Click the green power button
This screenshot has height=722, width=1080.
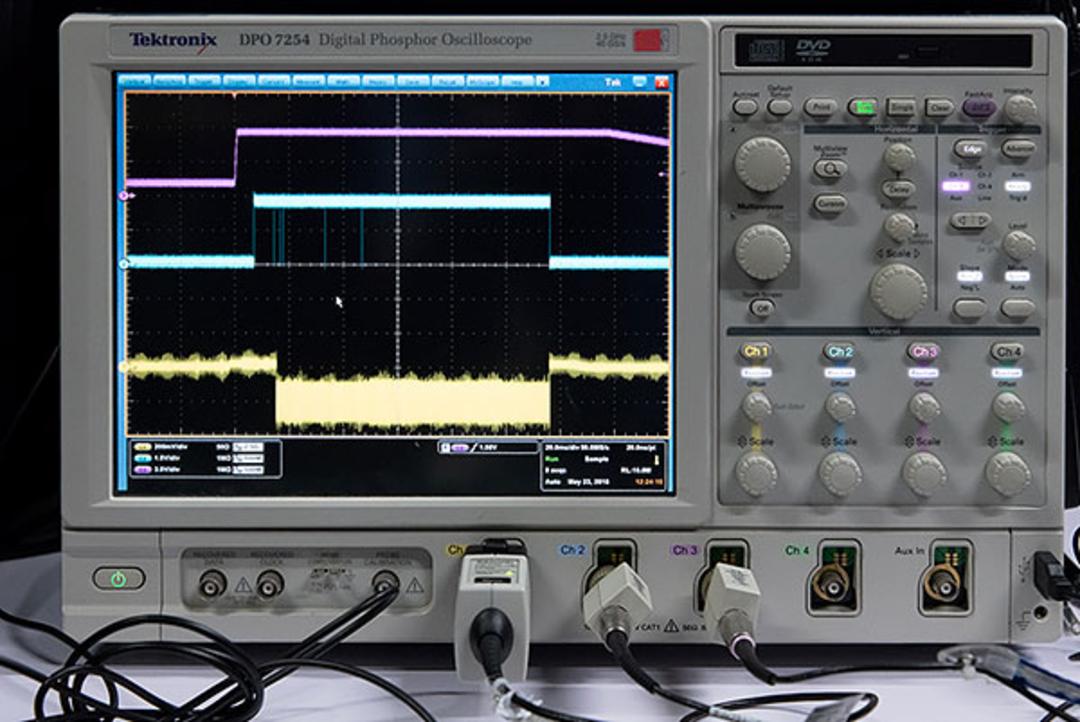pos(118,579)
